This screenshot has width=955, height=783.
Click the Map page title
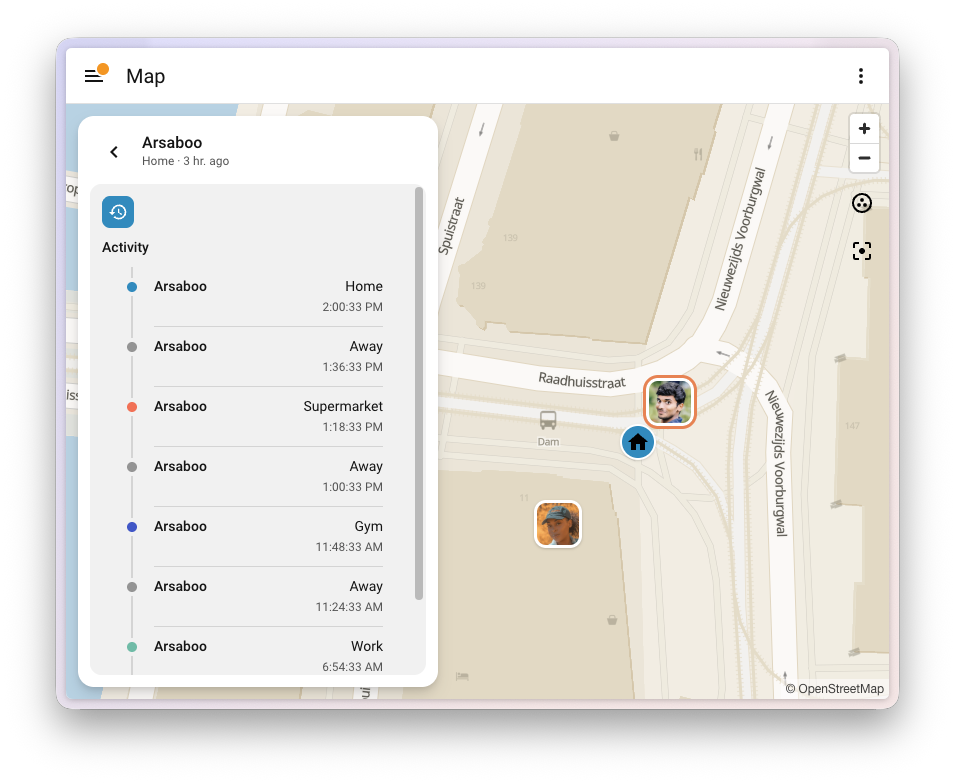pyautogui.click(x=146, y=76)
